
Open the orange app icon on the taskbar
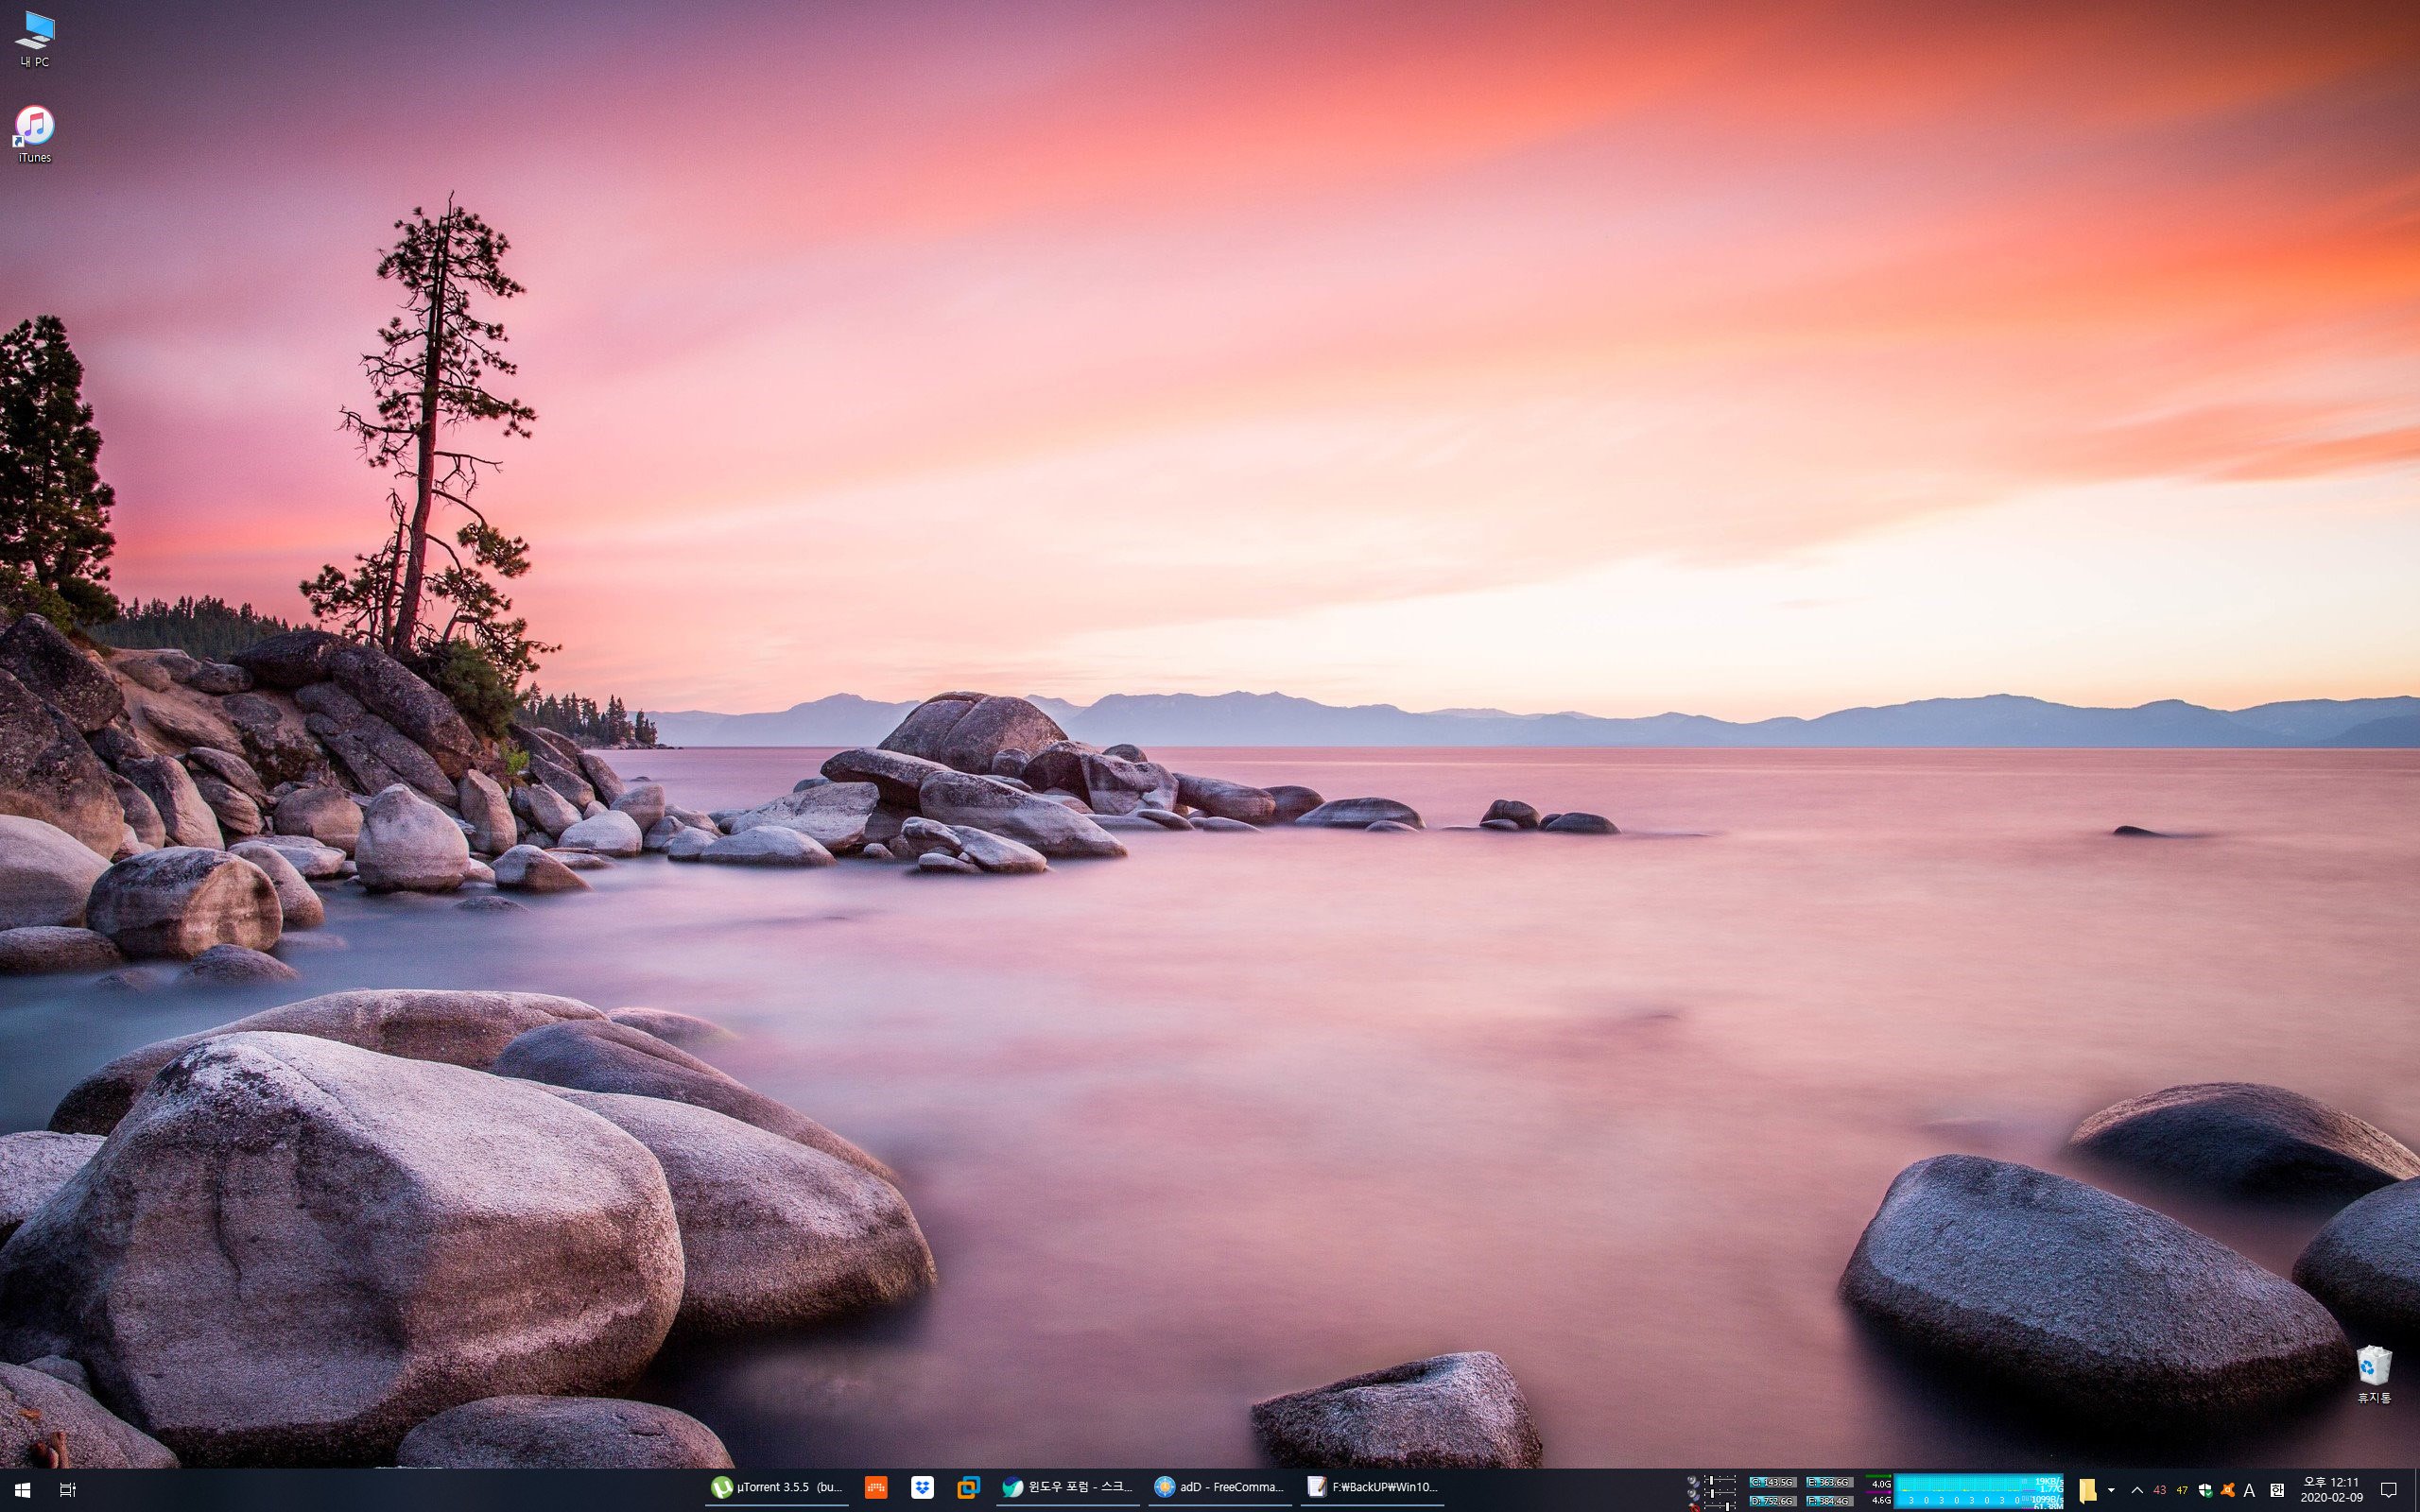(876, 1488)
